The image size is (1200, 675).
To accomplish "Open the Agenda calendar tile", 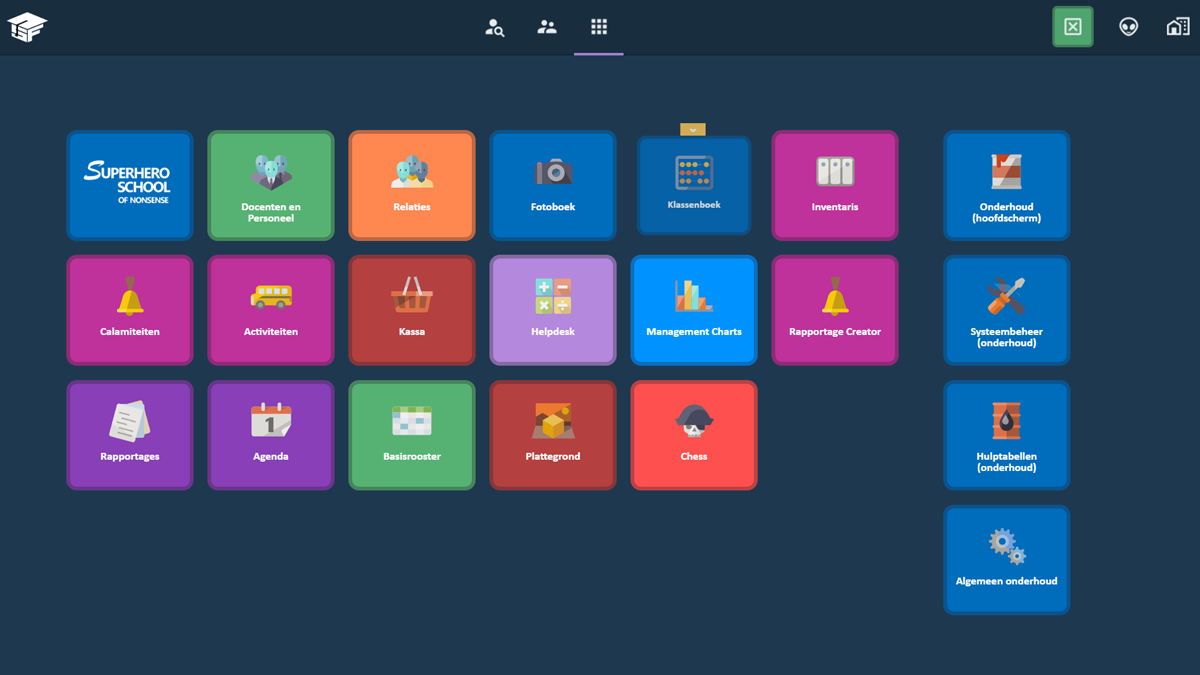I will [271, 435].
